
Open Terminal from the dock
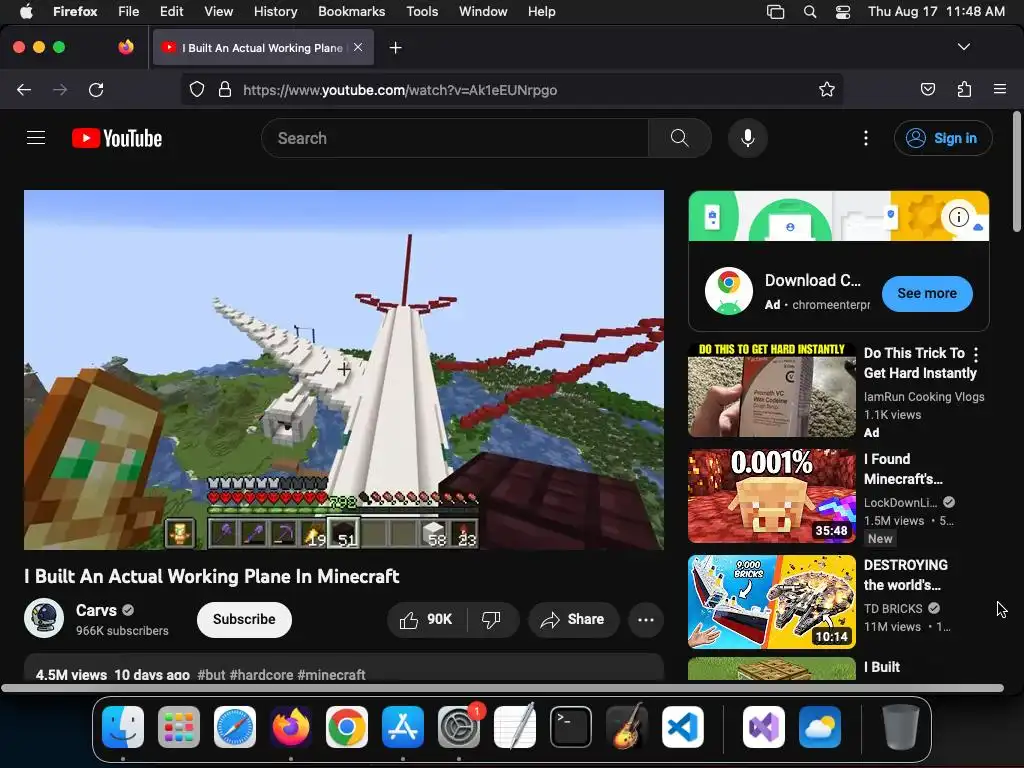(x=571, y=727)
